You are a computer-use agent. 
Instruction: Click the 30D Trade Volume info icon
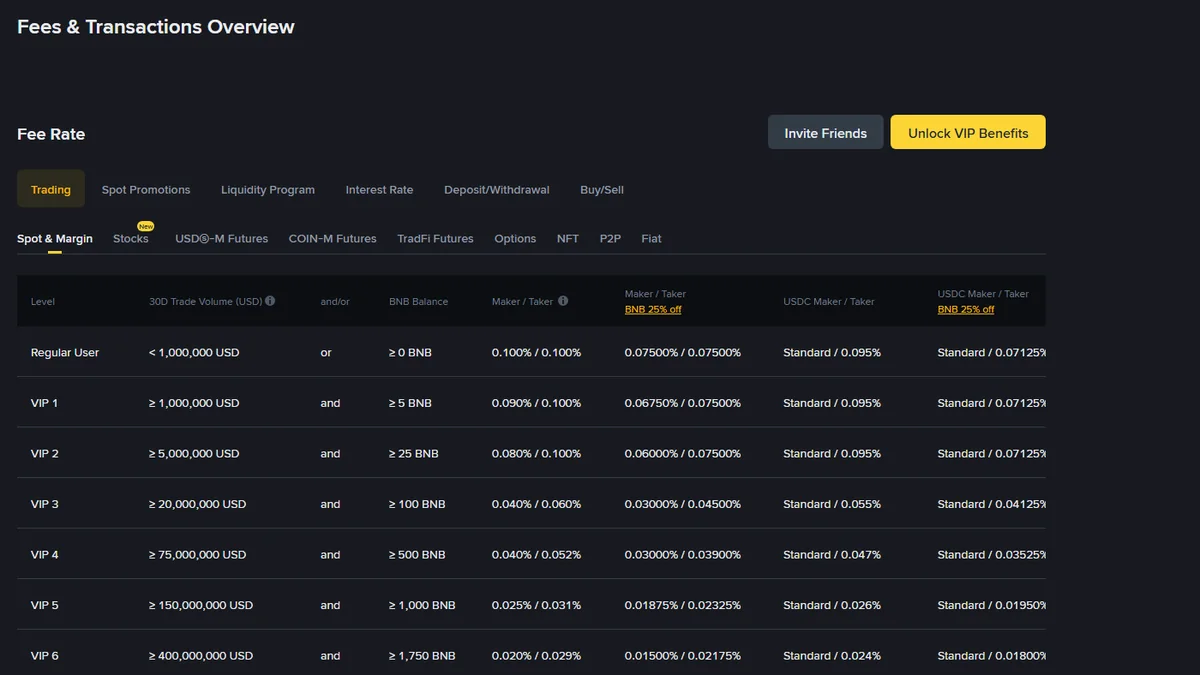(270, 301)
